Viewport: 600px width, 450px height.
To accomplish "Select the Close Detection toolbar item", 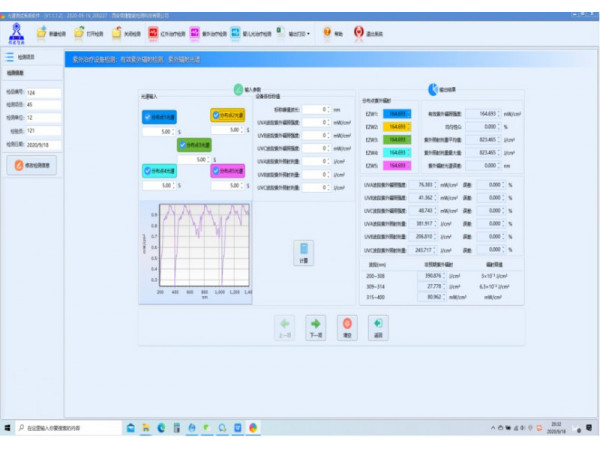I will pos(118,33).
